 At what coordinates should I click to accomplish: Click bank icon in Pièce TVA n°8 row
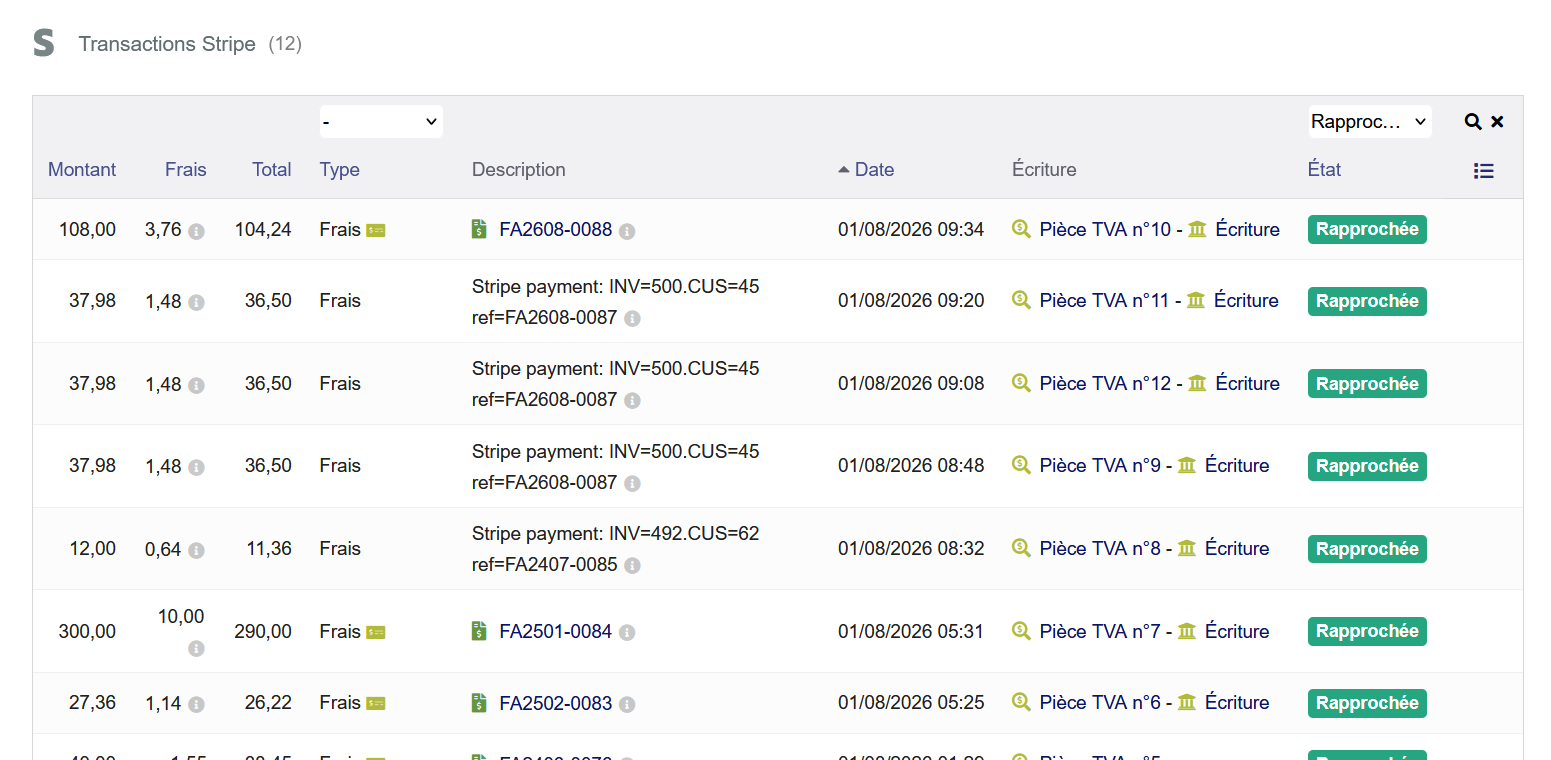(1187, 548)
